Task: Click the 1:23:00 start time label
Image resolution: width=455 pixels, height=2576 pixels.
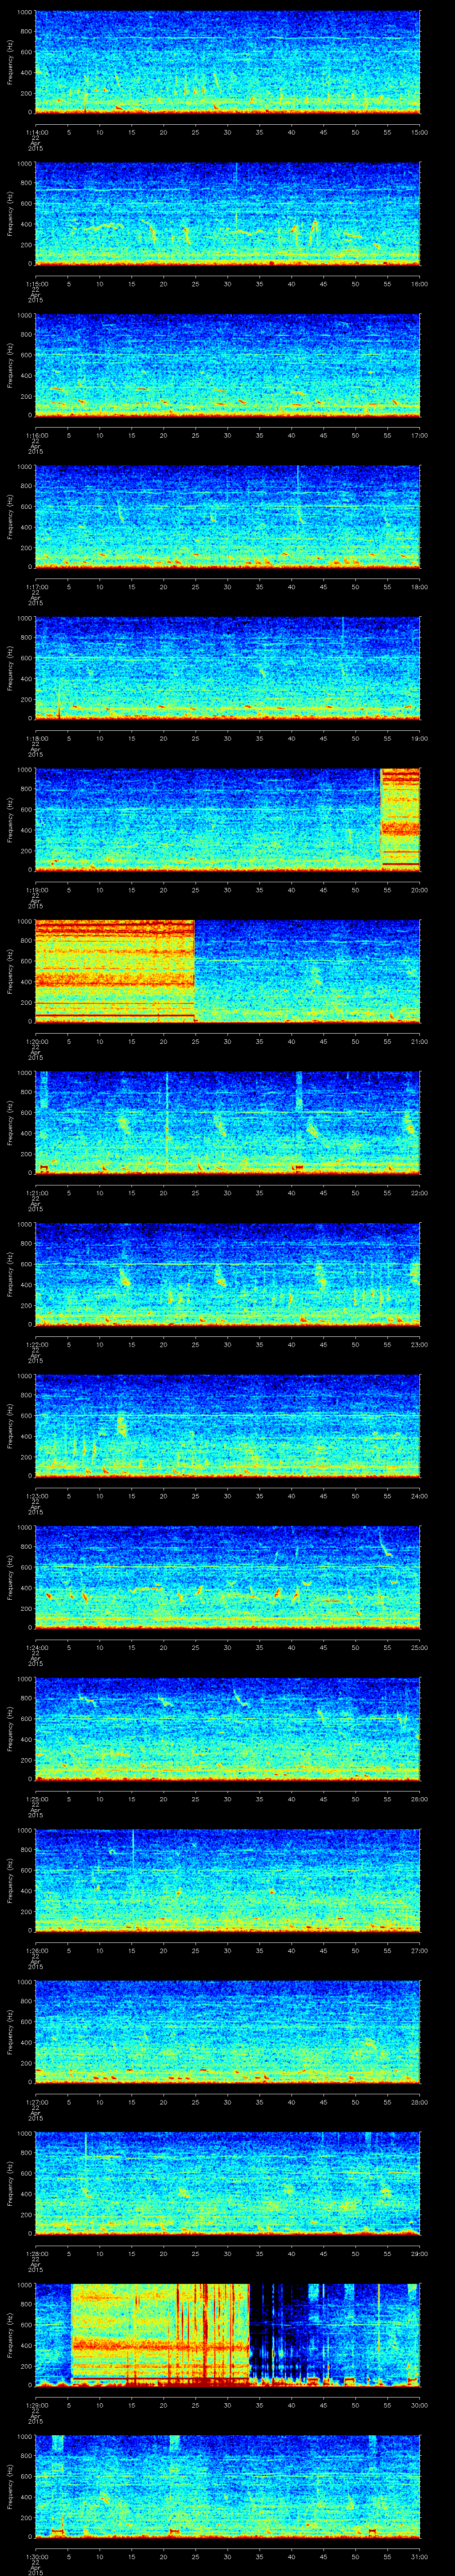Action: [36, 1496]
